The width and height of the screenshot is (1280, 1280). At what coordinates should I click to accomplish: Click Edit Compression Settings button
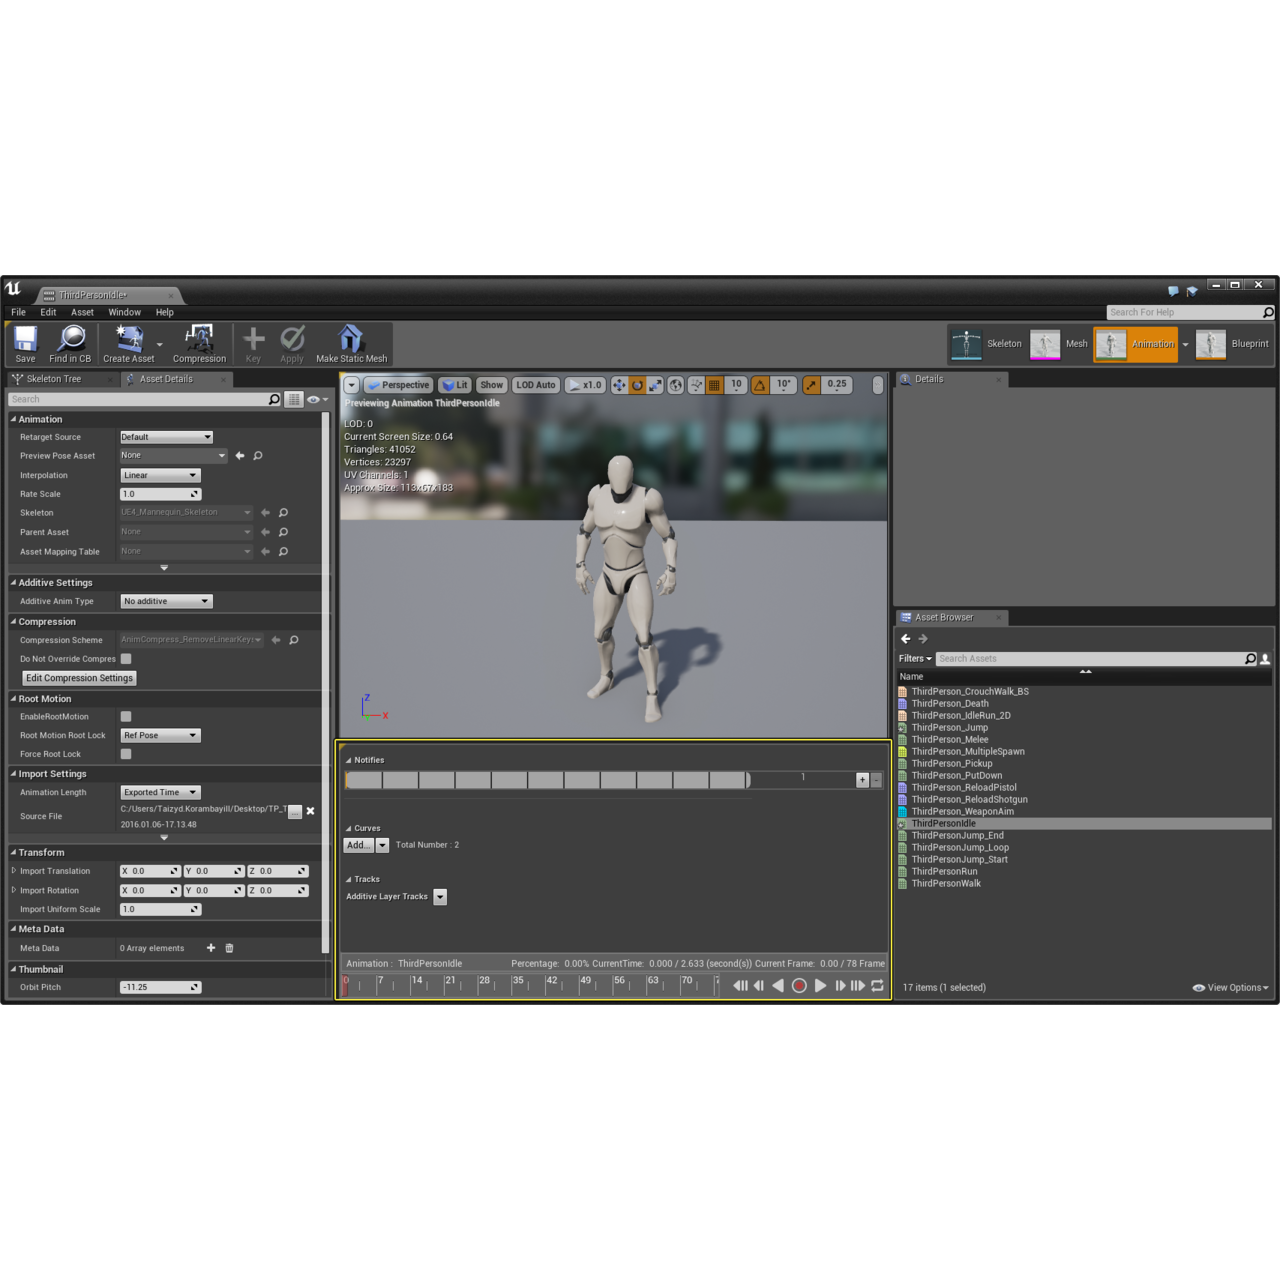79,678
